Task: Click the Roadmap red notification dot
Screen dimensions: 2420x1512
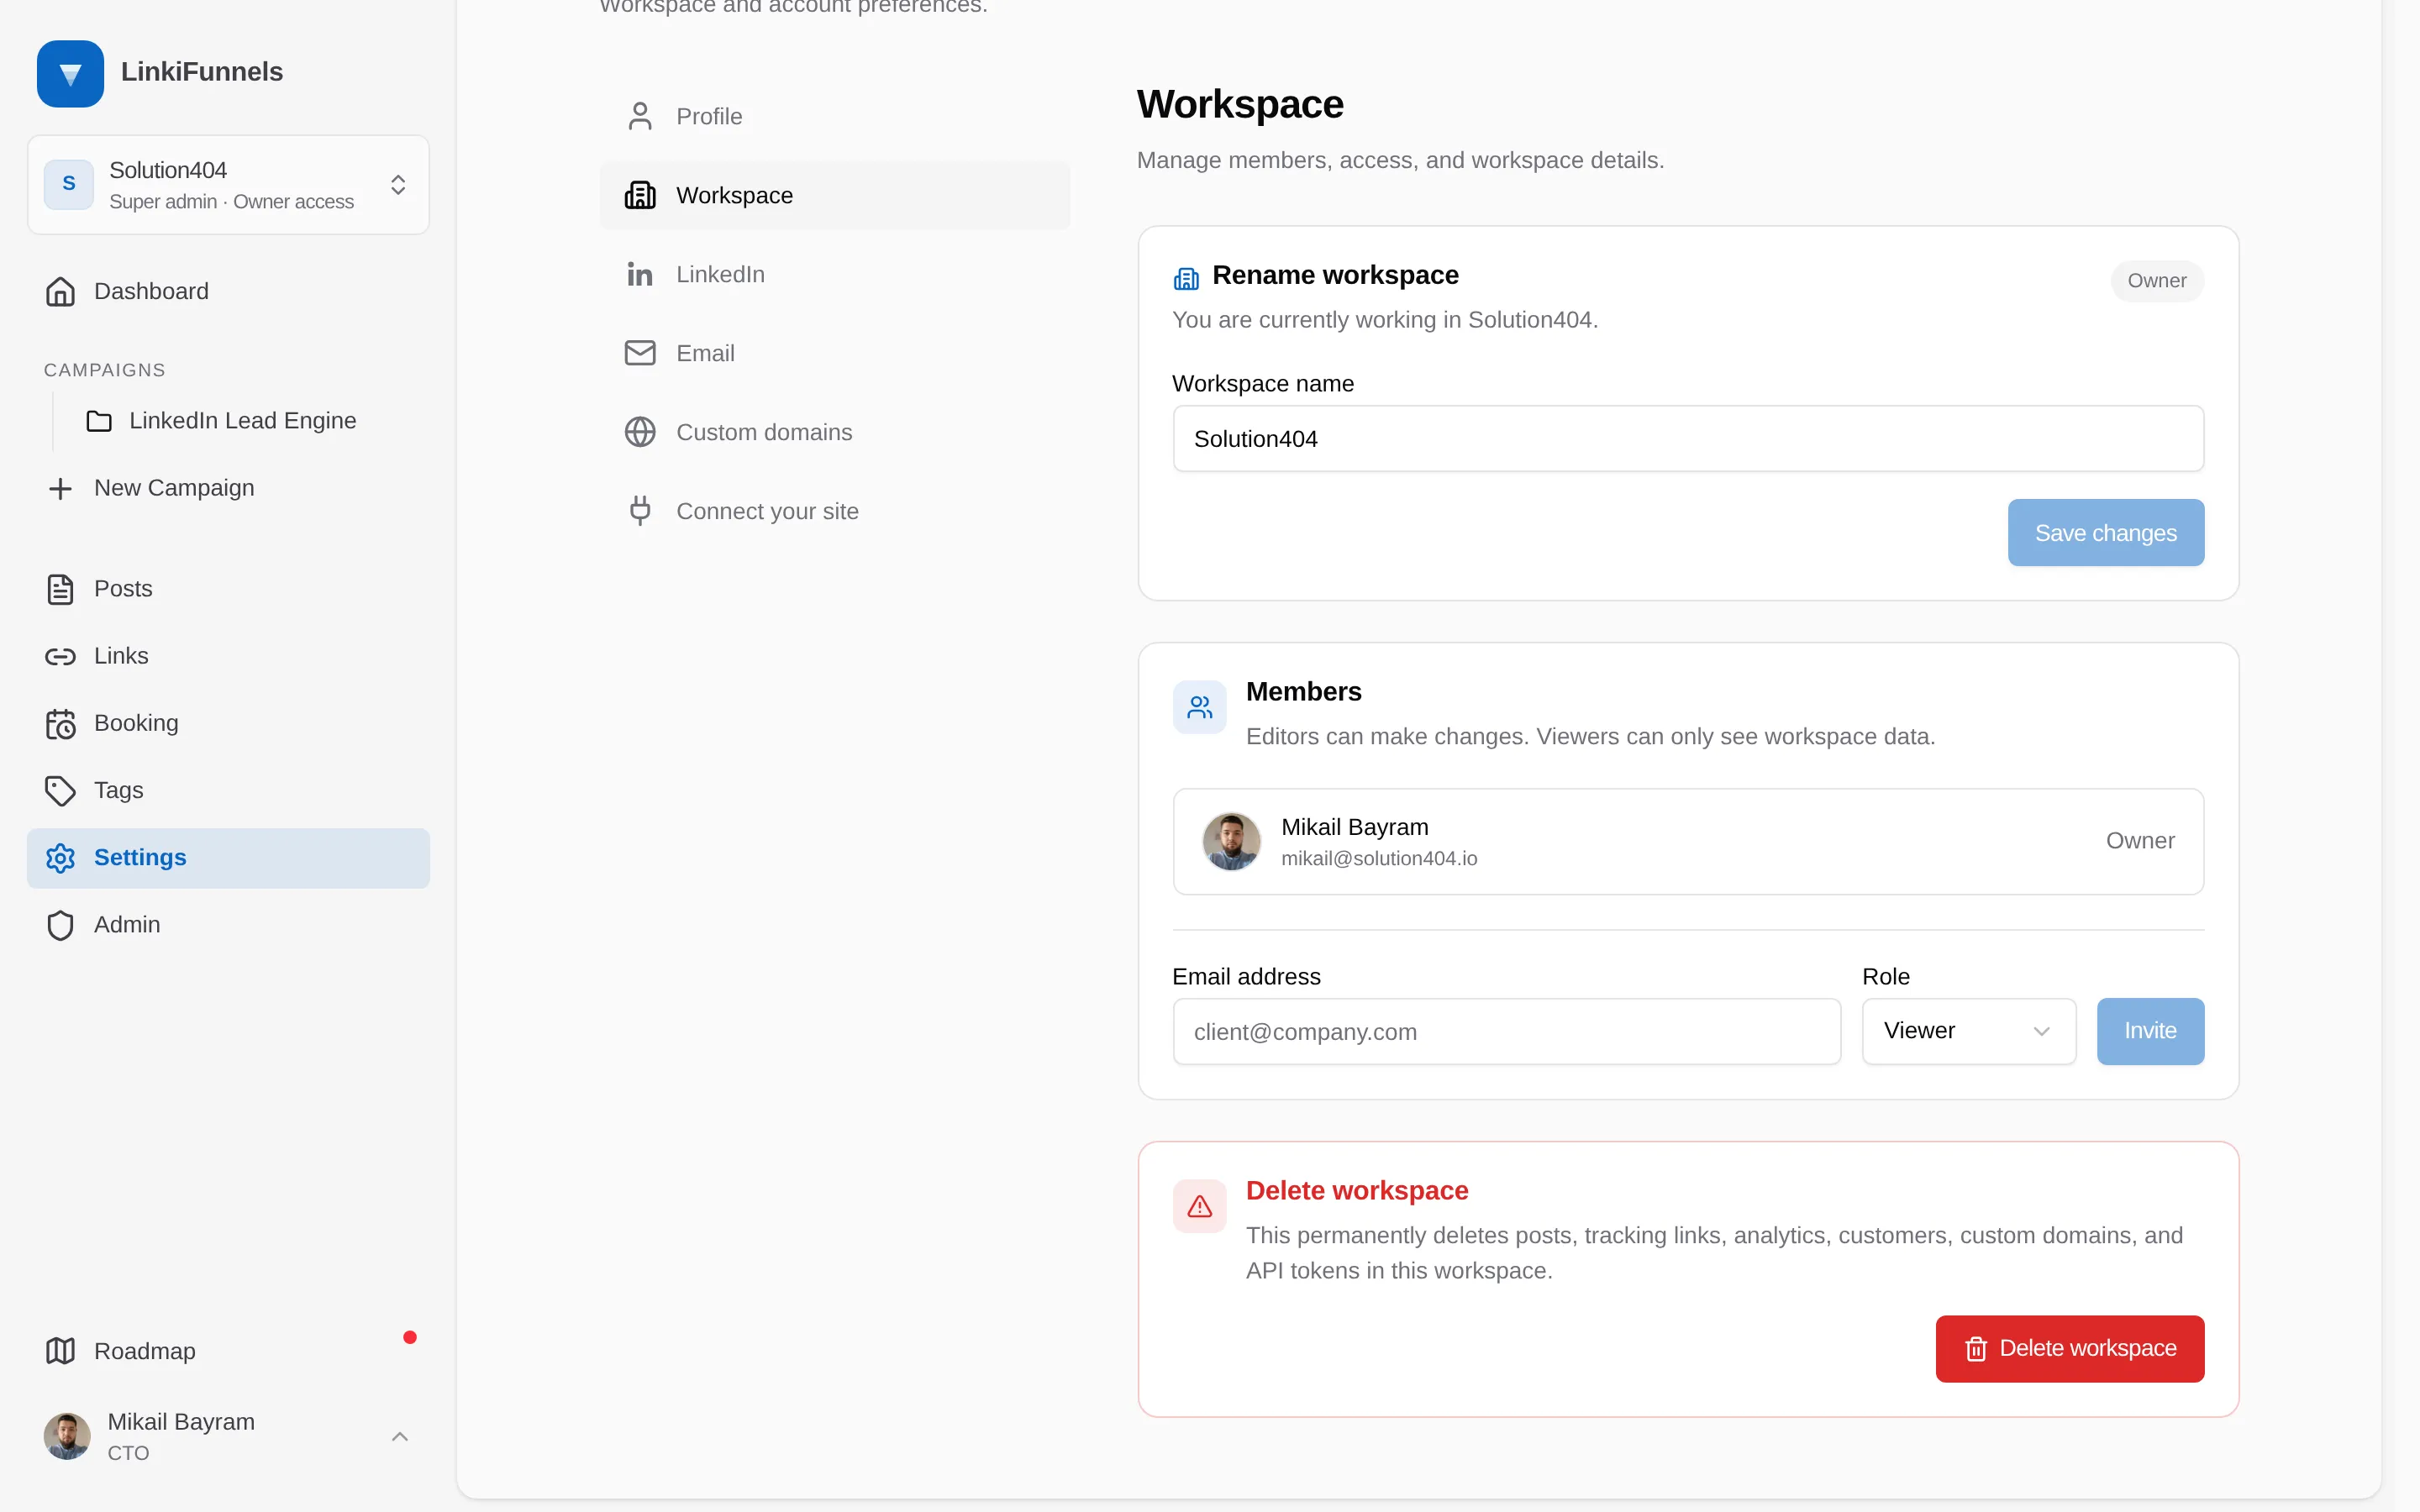Action: tap(410, 1337)
